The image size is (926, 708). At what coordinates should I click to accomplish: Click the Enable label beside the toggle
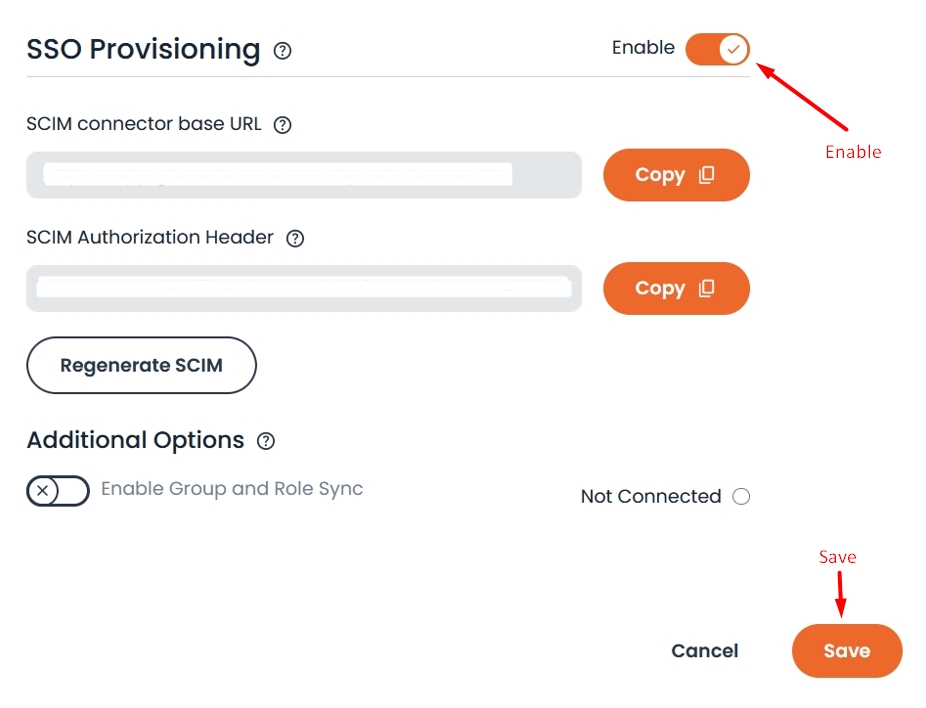(x=644, y=47)
